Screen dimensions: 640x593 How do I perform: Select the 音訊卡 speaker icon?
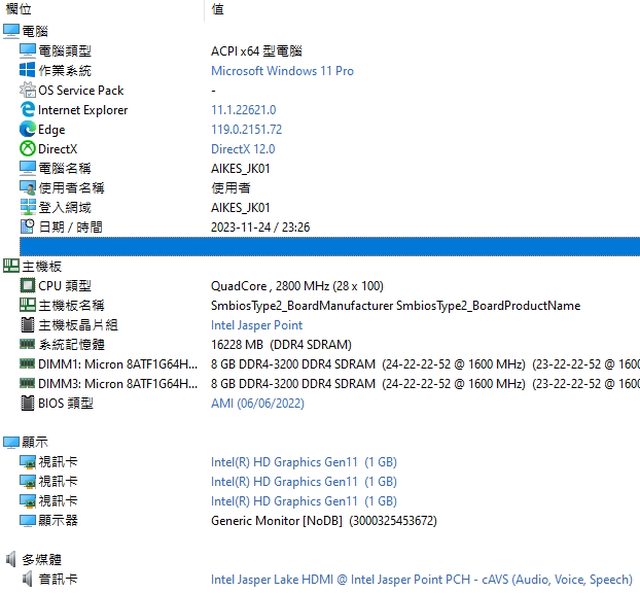(28, 579)
